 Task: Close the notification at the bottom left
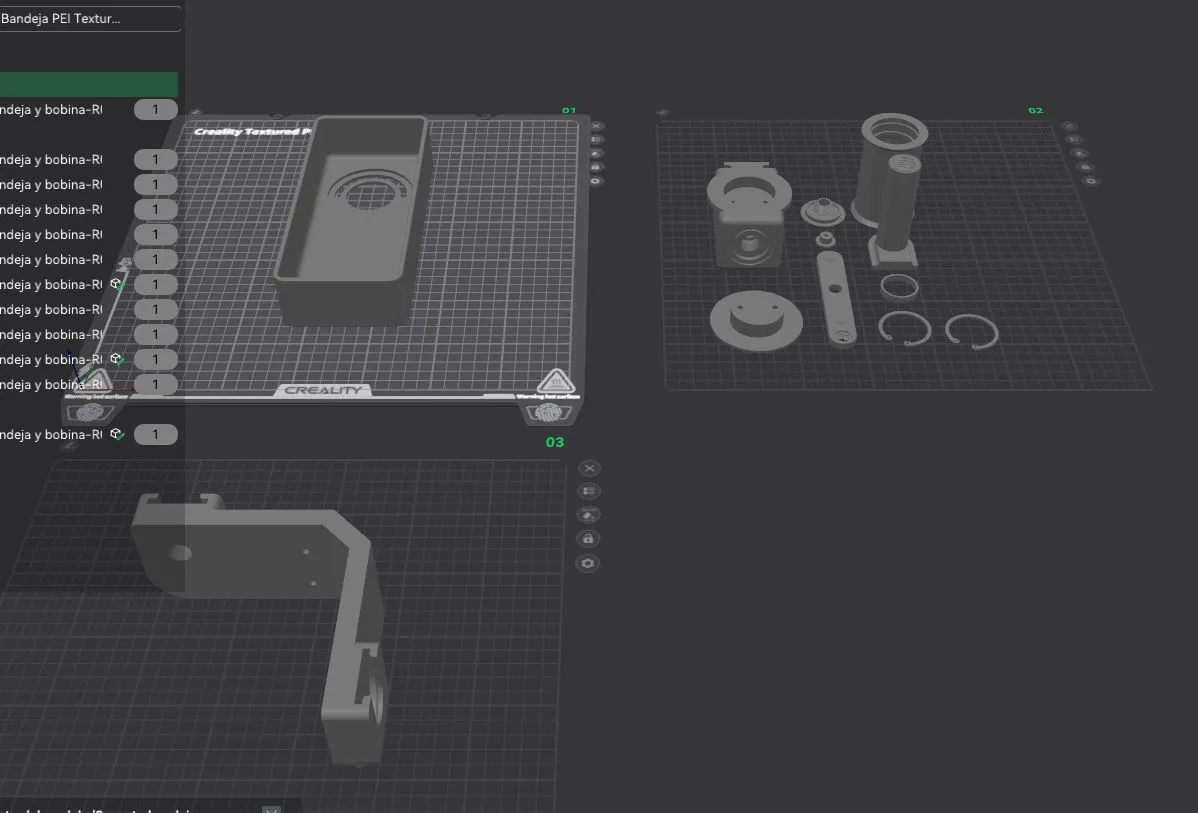pos(271,809)
